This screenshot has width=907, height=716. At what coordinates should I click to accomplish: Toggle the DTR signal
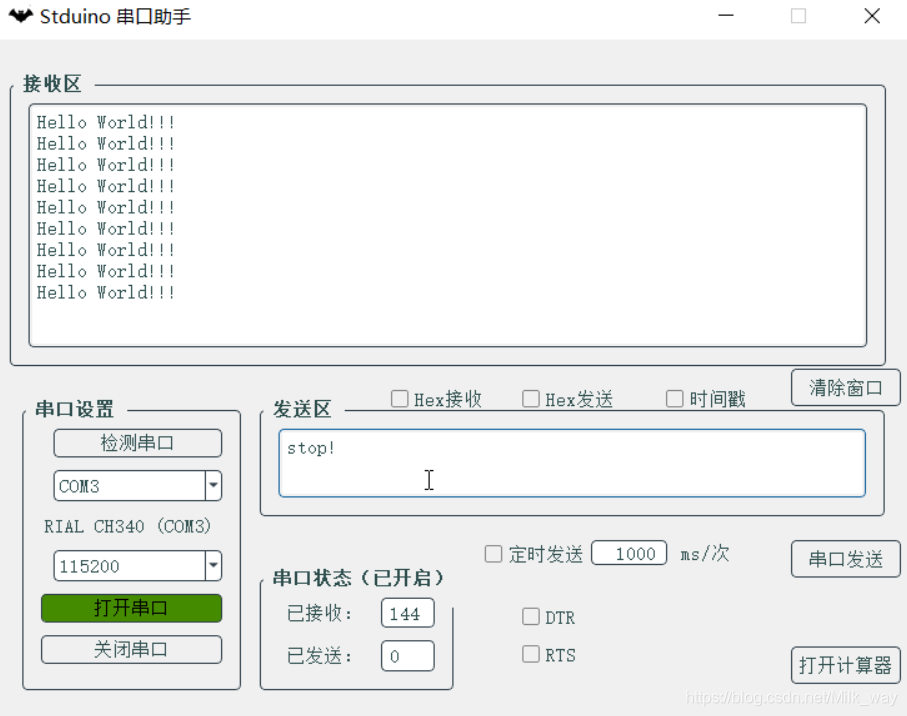tap(531, 617)
